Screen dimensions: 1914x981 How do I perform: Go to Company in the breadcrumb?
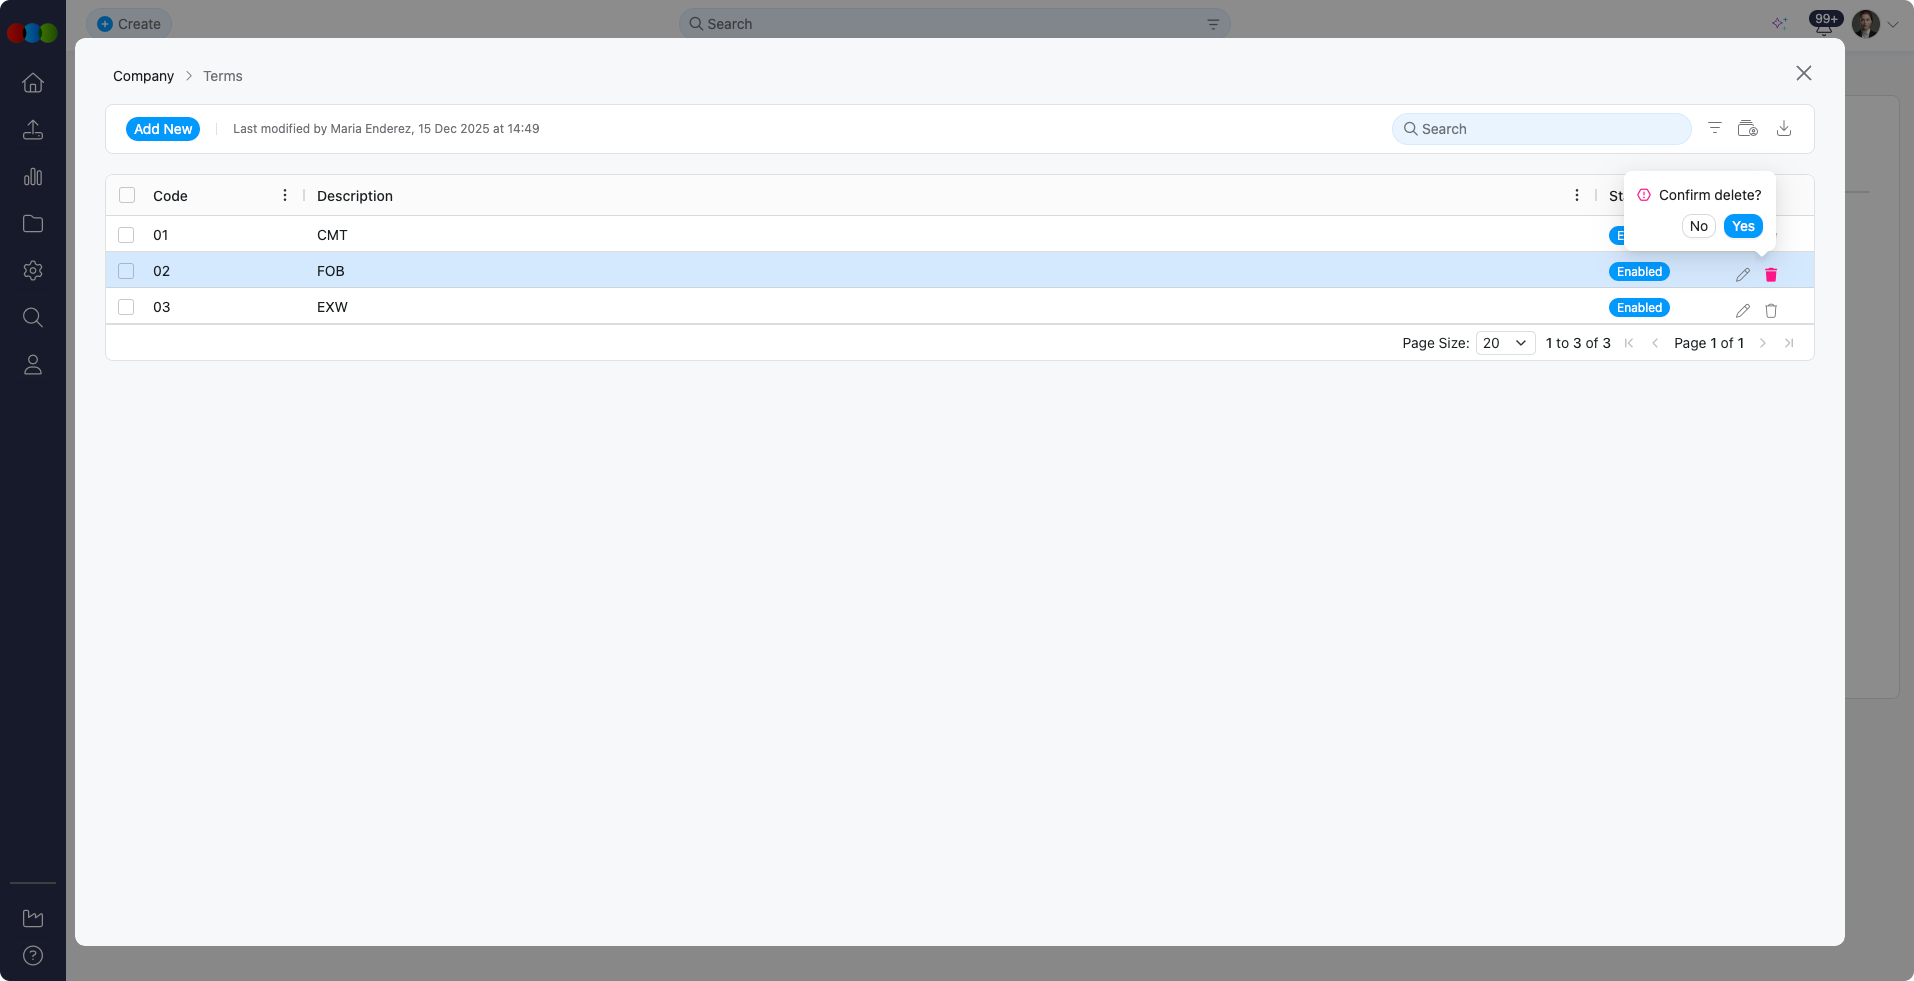[x=143, y=76]
